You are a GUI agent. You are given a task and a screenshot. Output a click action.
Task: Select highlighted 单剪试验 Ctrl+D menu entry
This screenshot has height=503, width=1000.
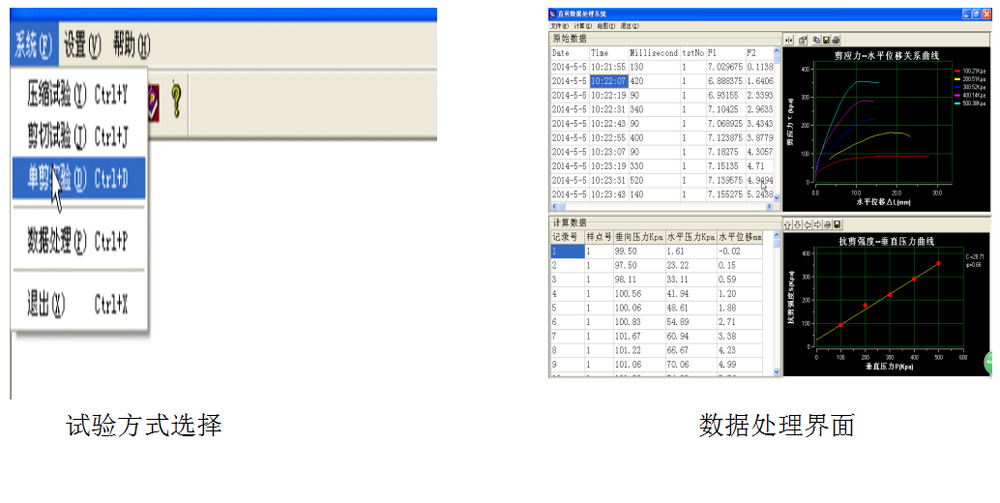click(x=78, y=179)
